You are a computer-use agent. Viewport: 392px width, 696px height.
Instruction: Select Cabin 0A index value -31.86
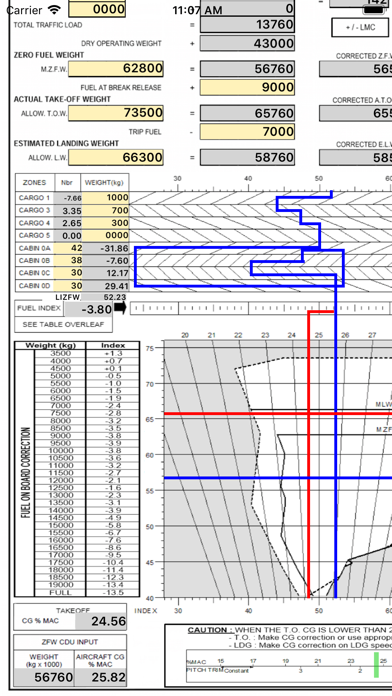click(106, 248)
